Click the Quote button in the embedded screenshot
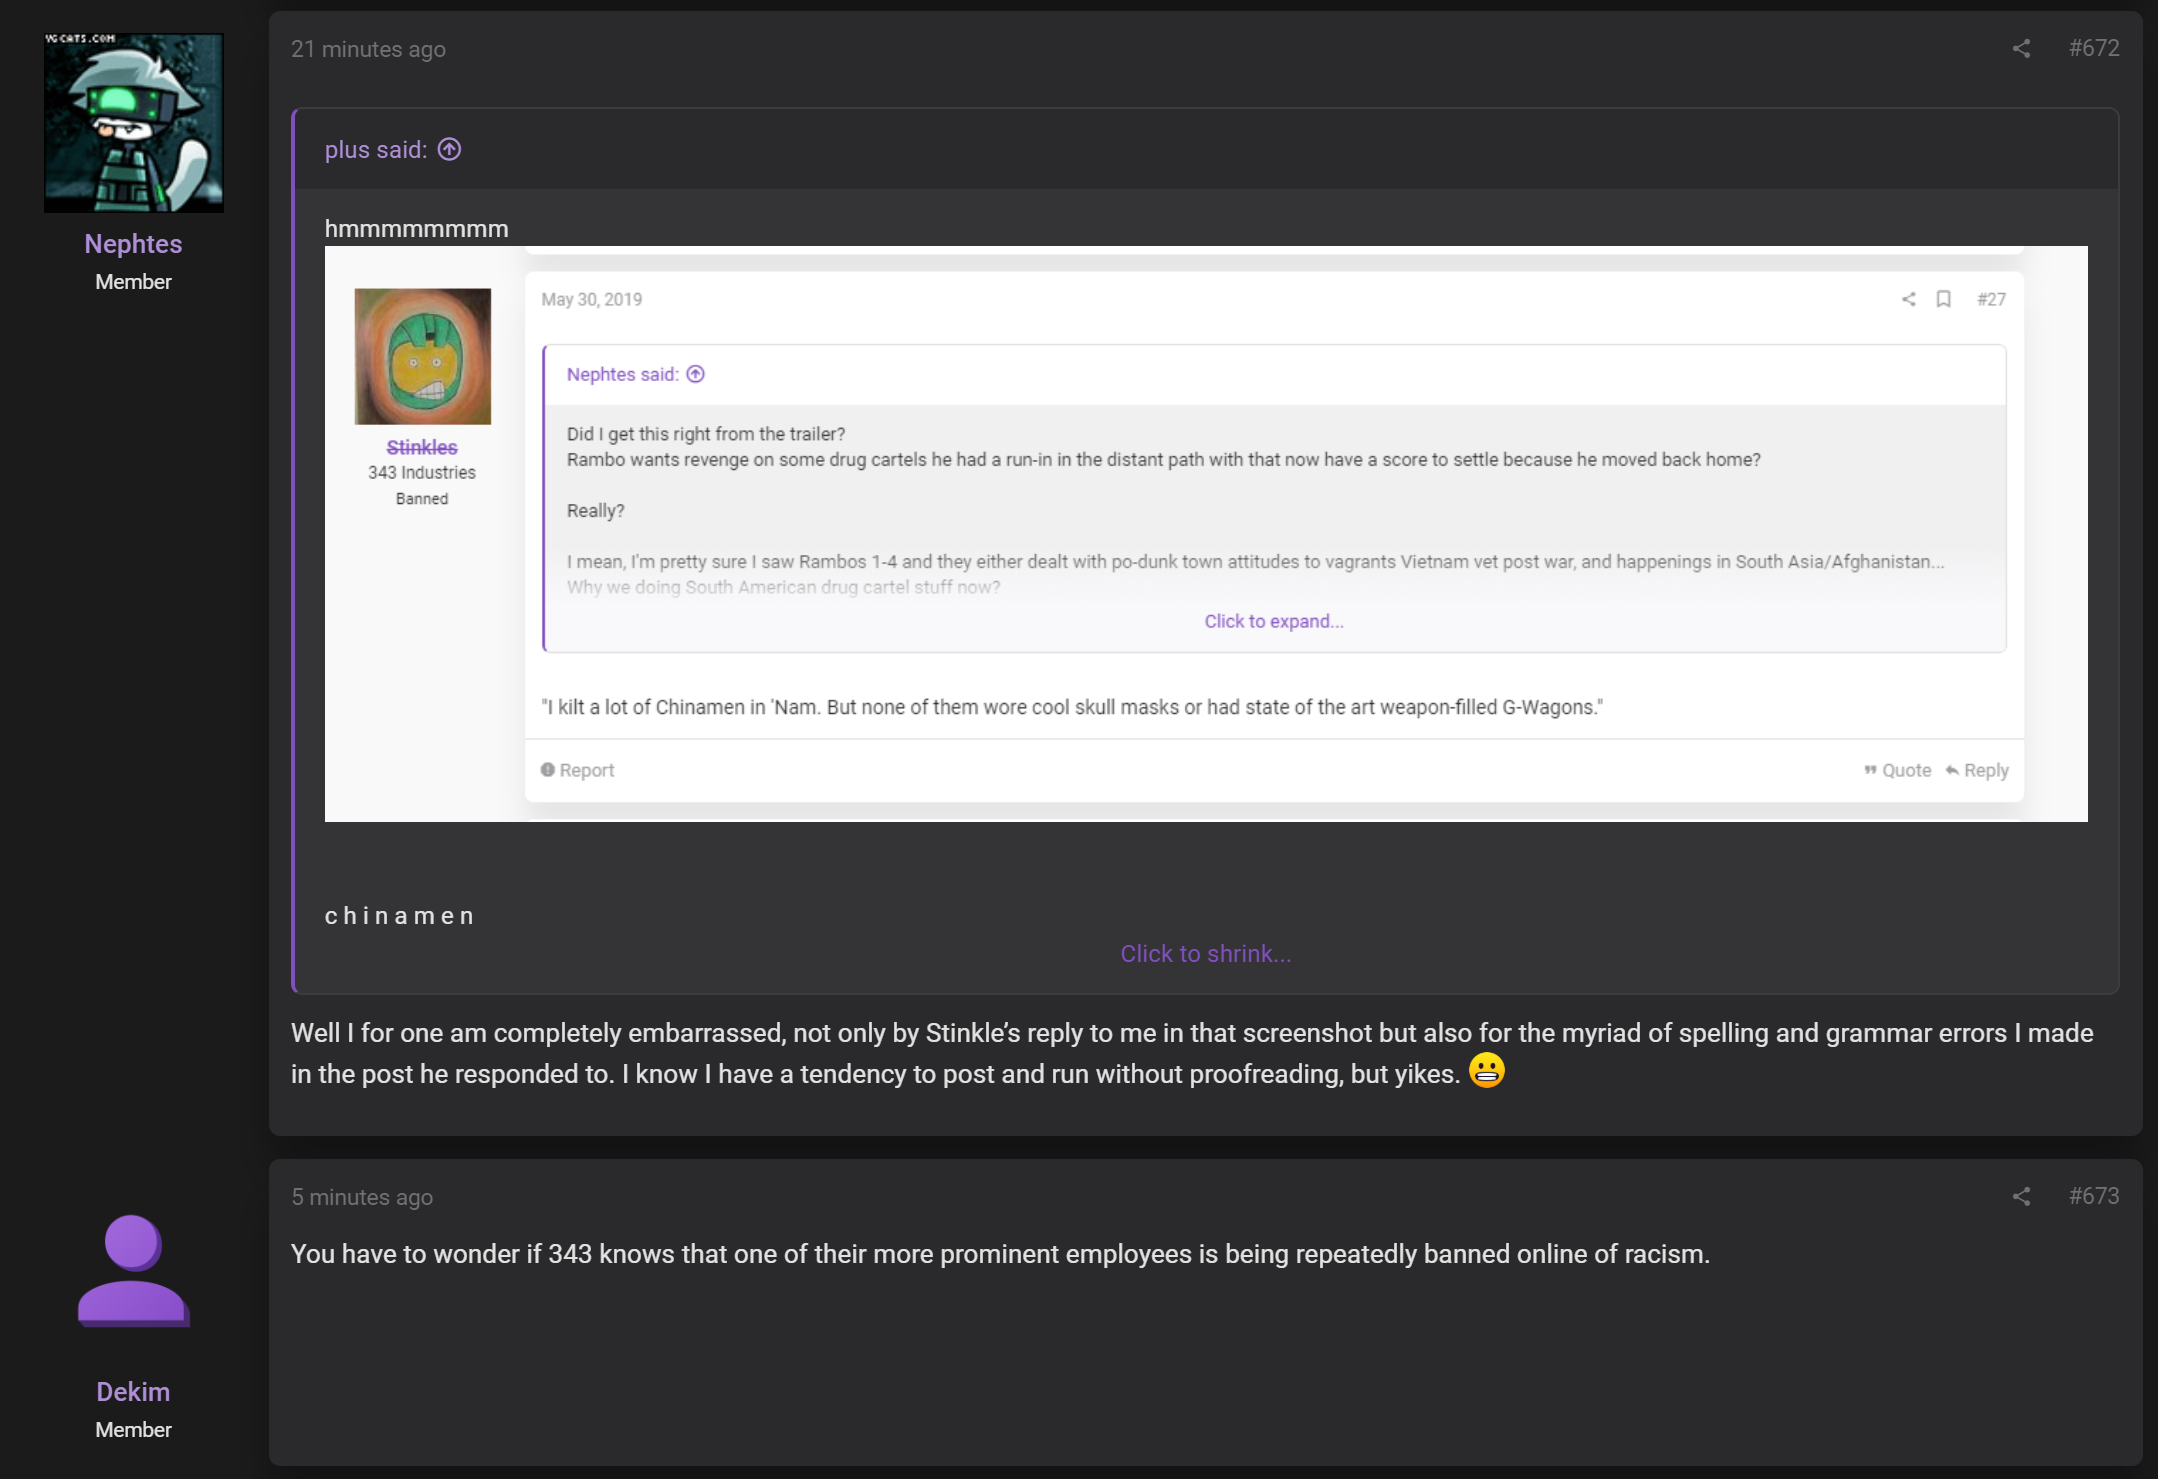The image size is (2158, 1479). tap(1898, 770)
